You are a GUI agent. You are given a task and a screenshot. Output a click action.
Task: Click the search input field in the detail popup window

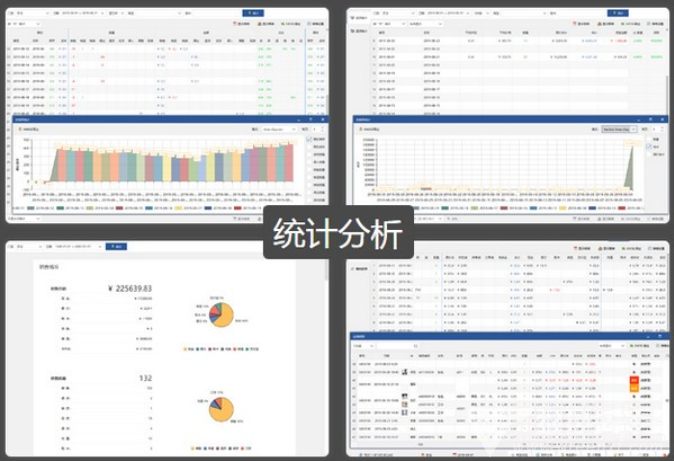(x=398, y=346)
